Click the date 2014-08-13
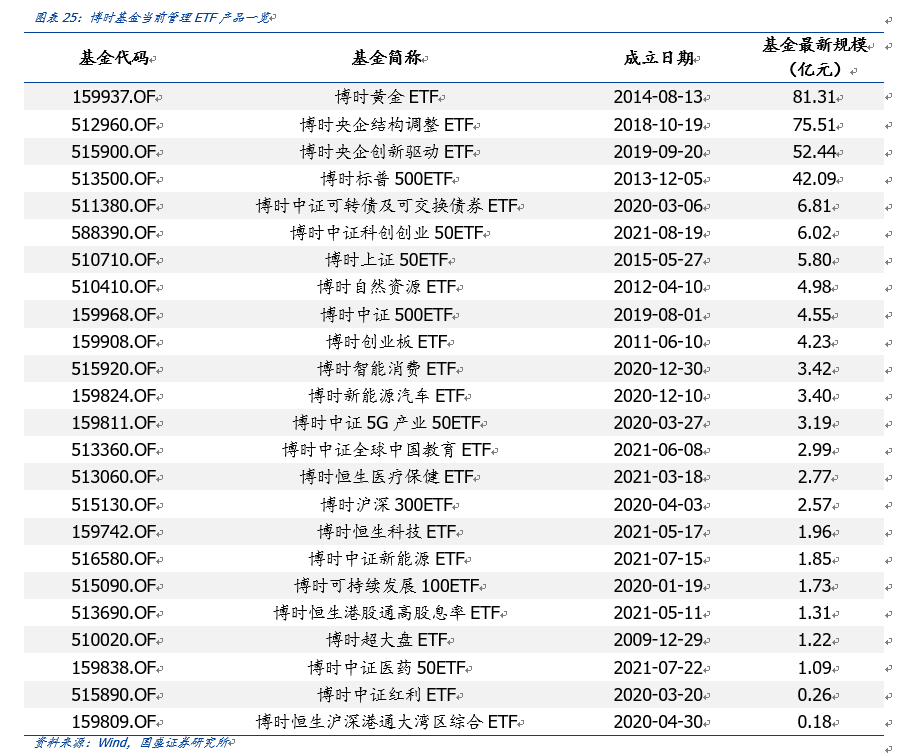The width and height of the screenshot is (906, 756). 658,97
